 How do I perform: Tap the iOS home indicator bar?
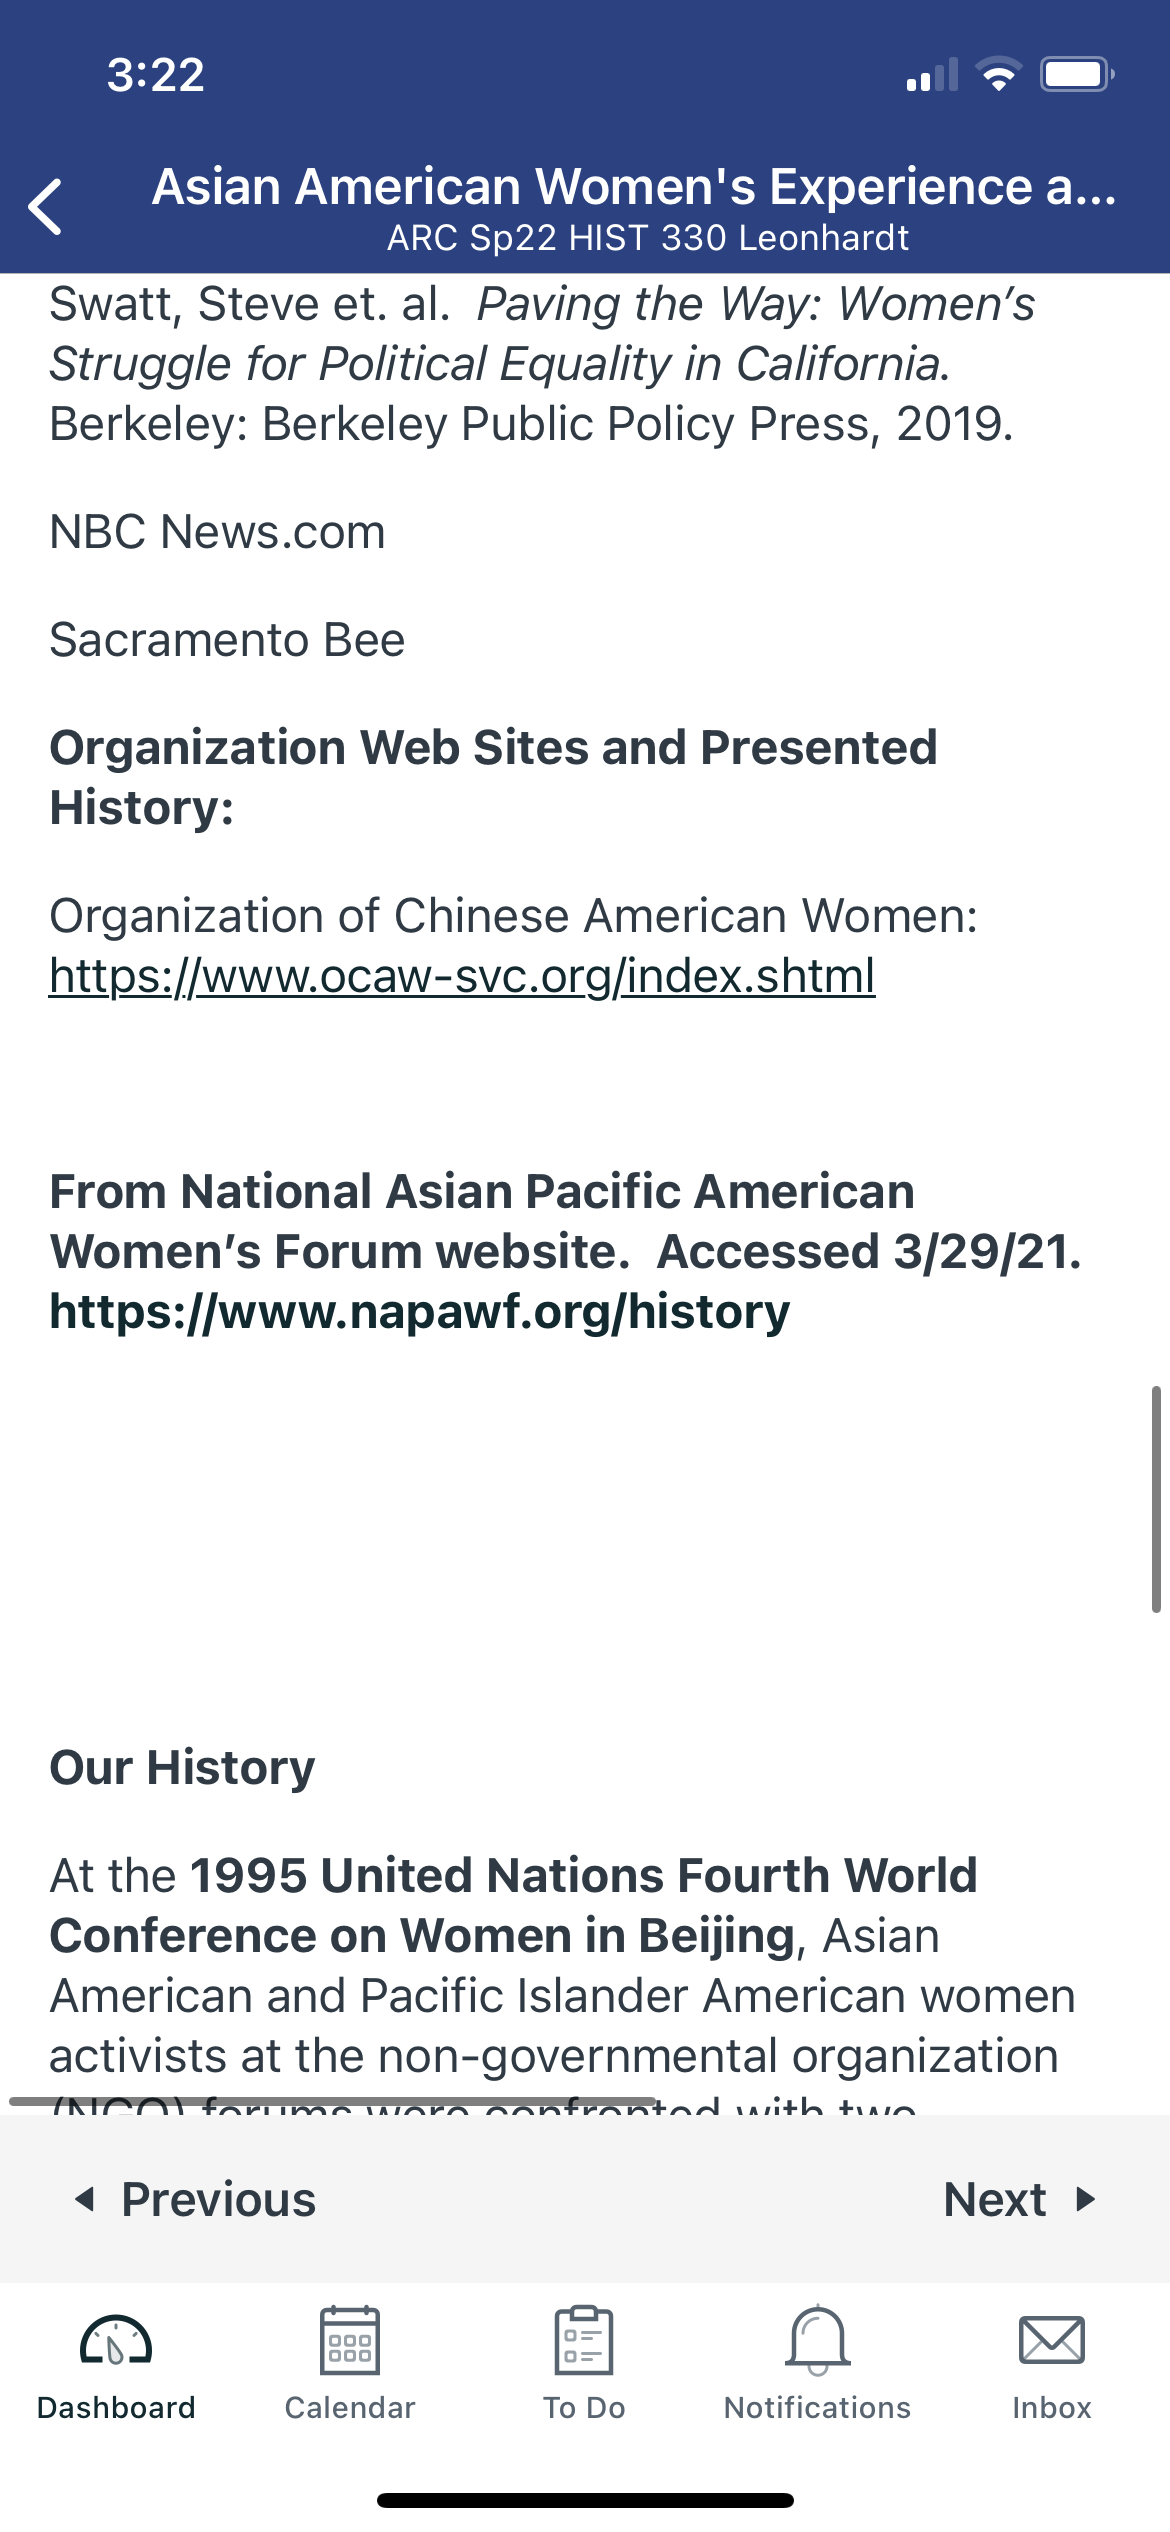click(585, 2500)
